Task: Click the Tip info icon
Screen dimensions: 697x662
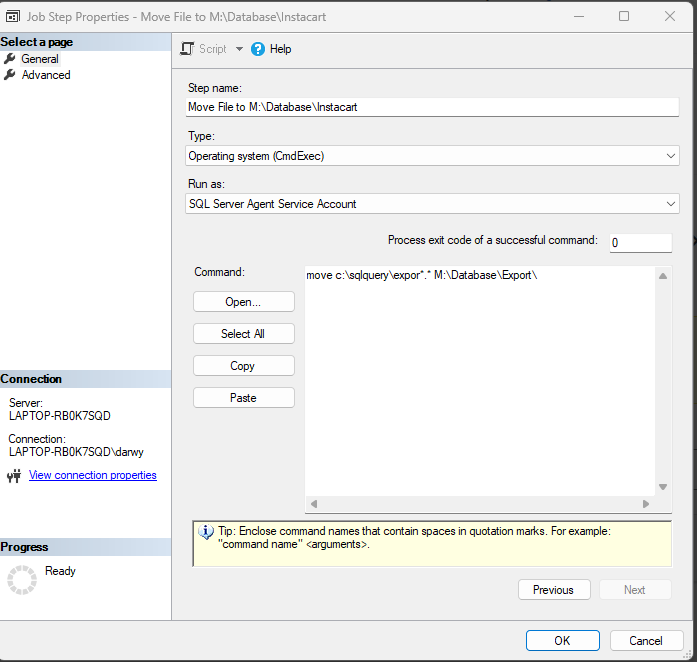Action: click(x=206, y=532)
